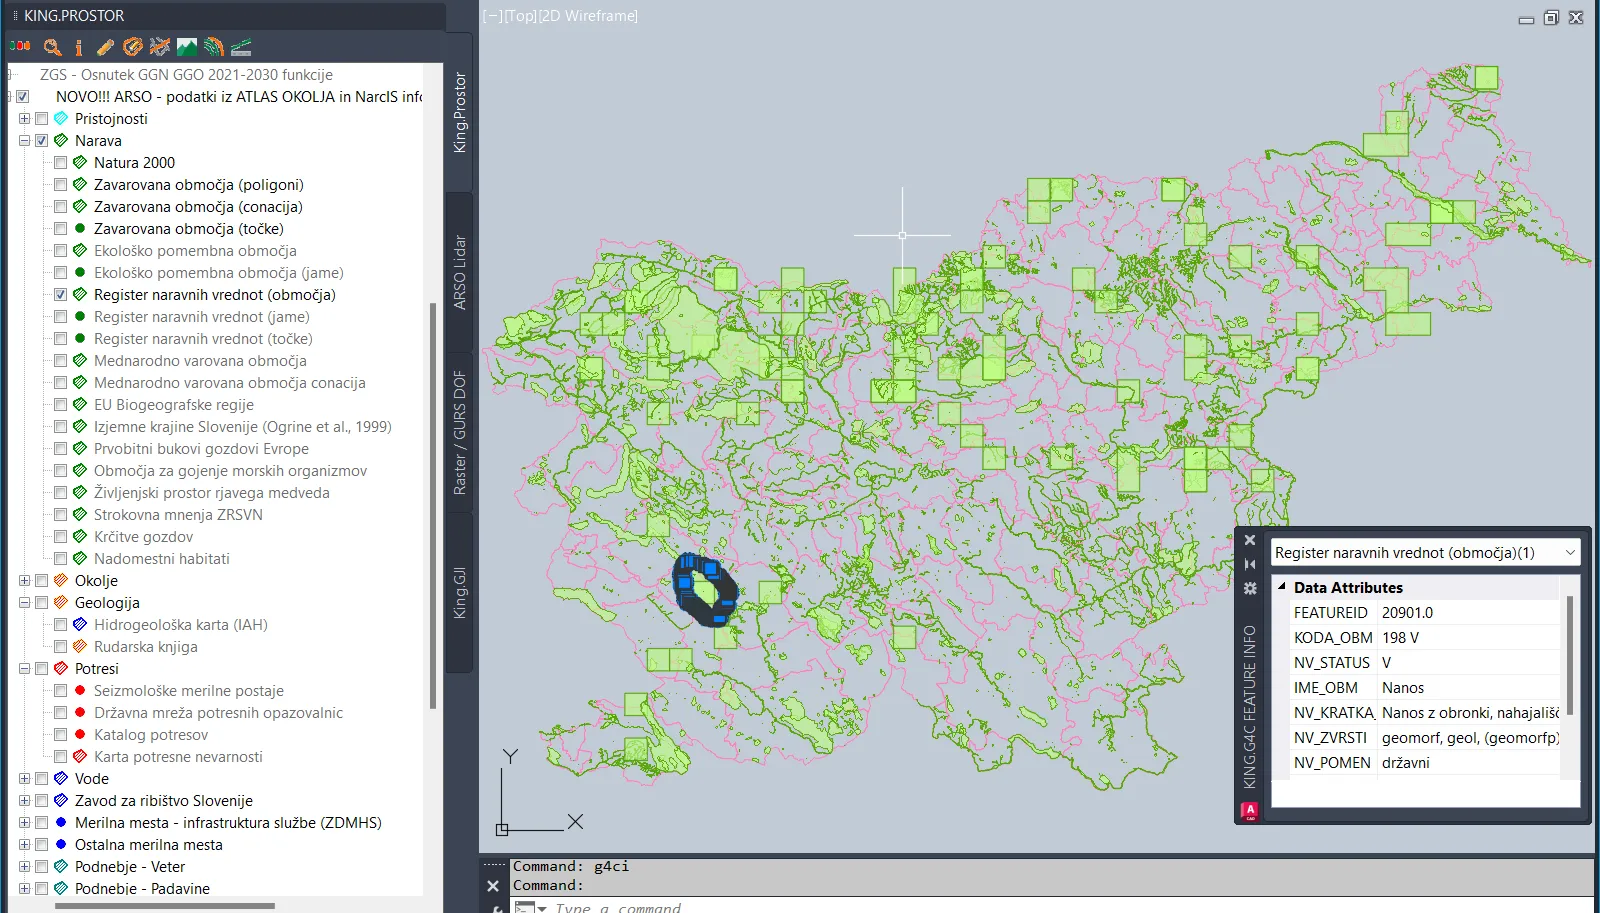Expand the Vode tree group
The height and width of the screenshot is (913, 1600).
tap(24, 779)
